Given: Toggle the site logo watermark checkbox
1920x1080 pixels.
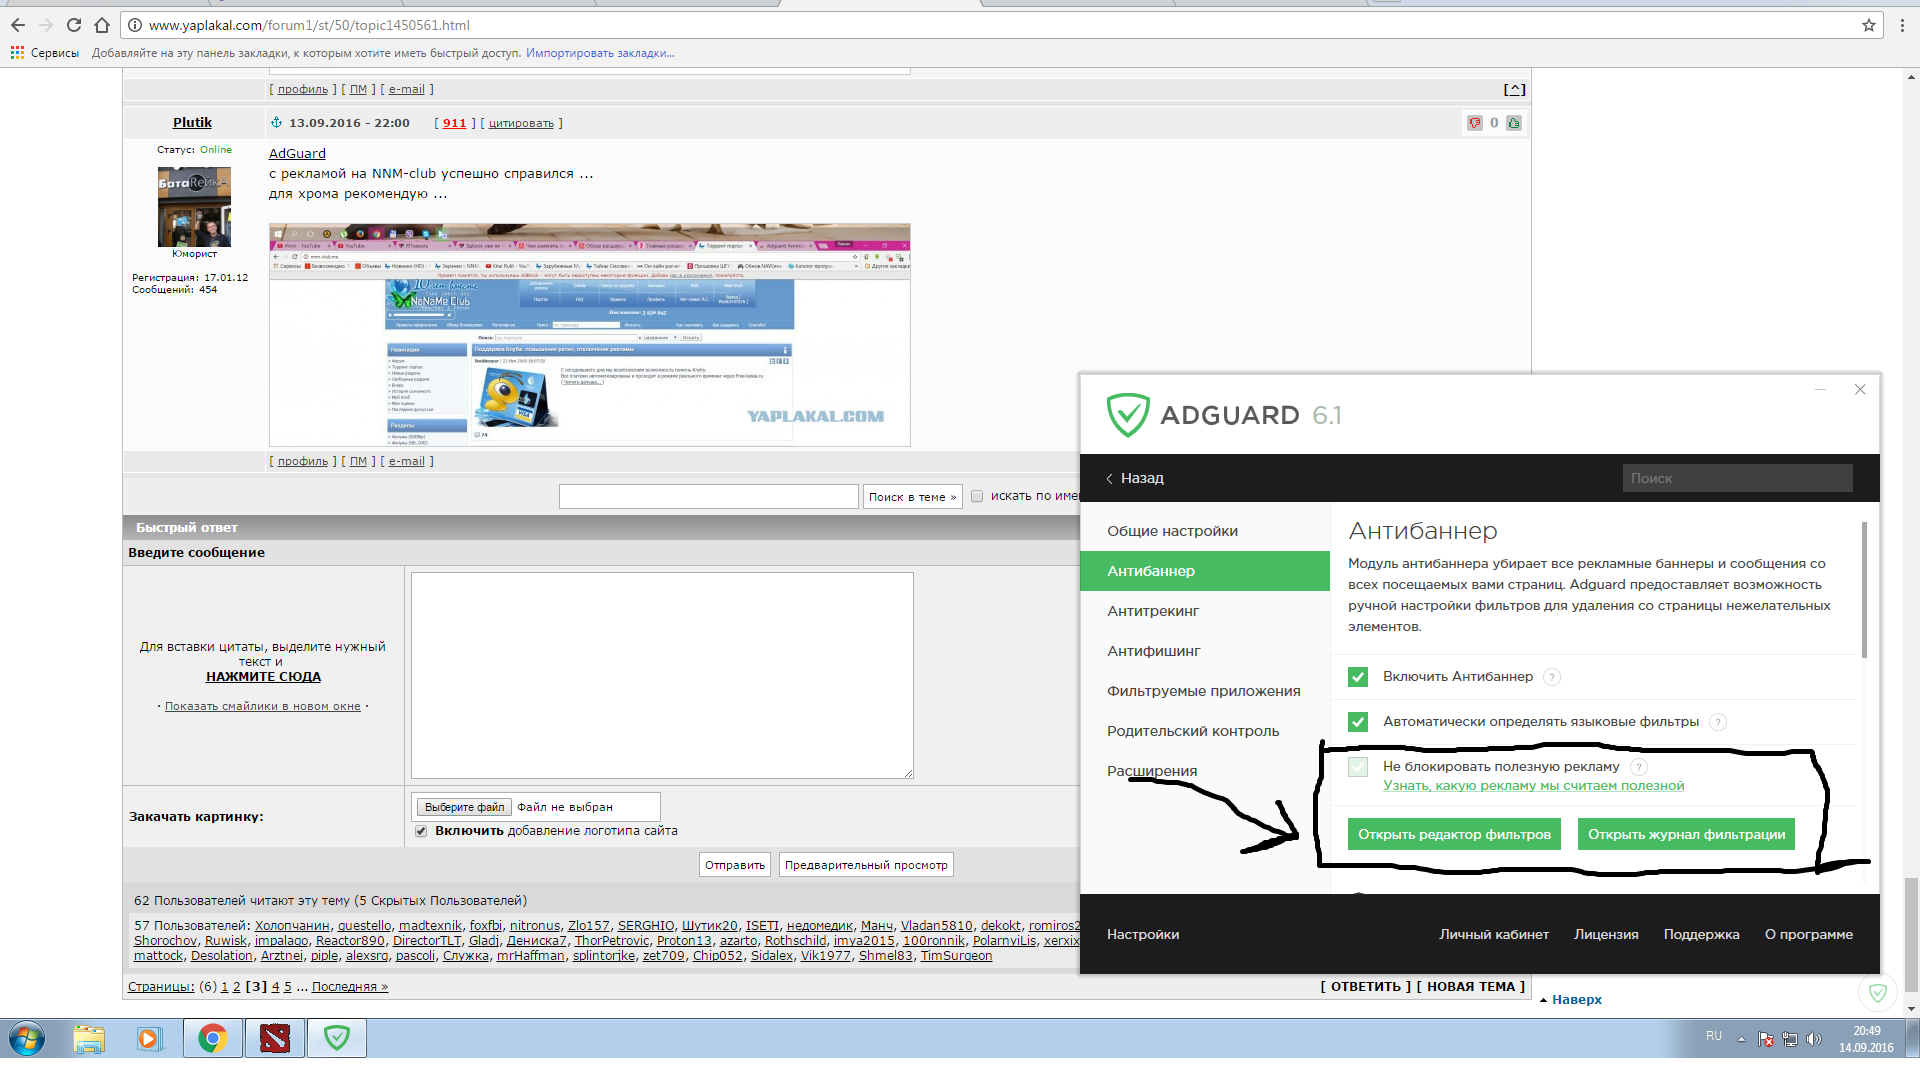Looking at the screenshot, I should [x=421, y=831].
